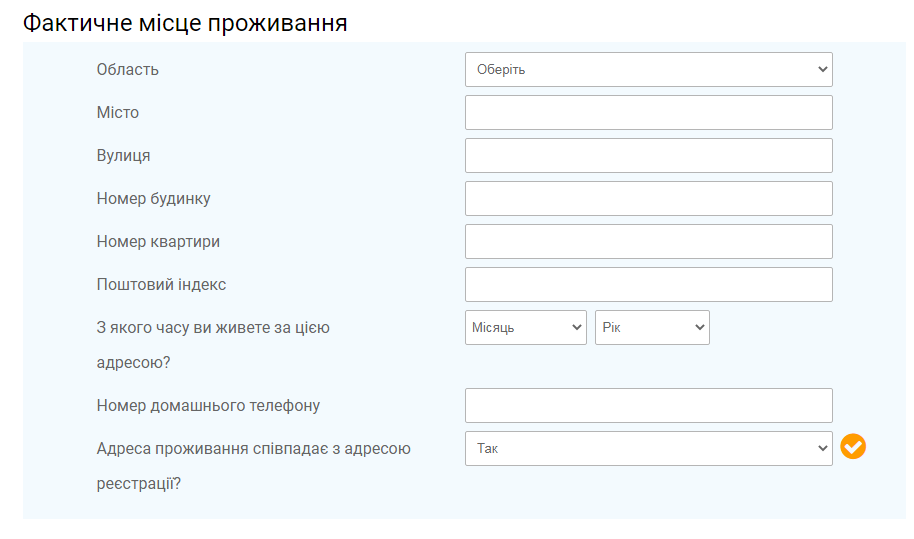Click the Область label text

coord(128,69)
